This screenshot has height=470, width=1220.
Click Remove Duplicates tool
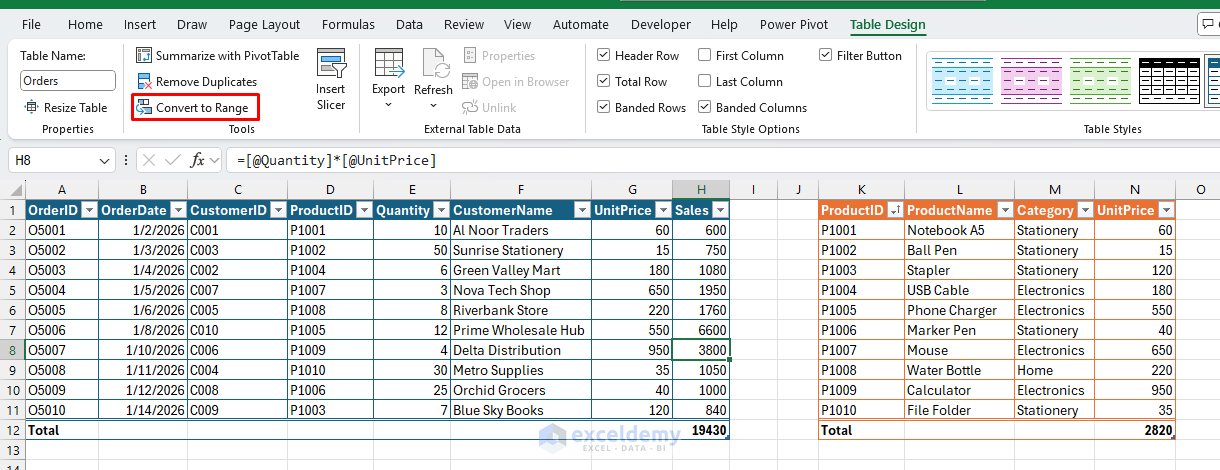pyautogui.click(x=196, y=82)
